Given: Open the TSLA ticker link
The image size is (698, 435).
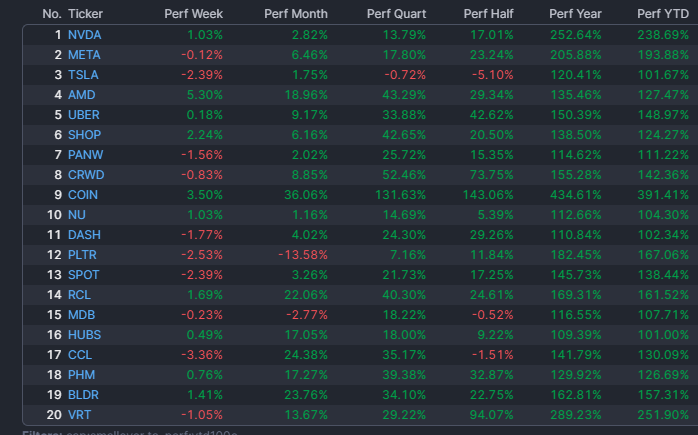Looking at the screenshot, I should pyautogui.click(x=83, y=75).
